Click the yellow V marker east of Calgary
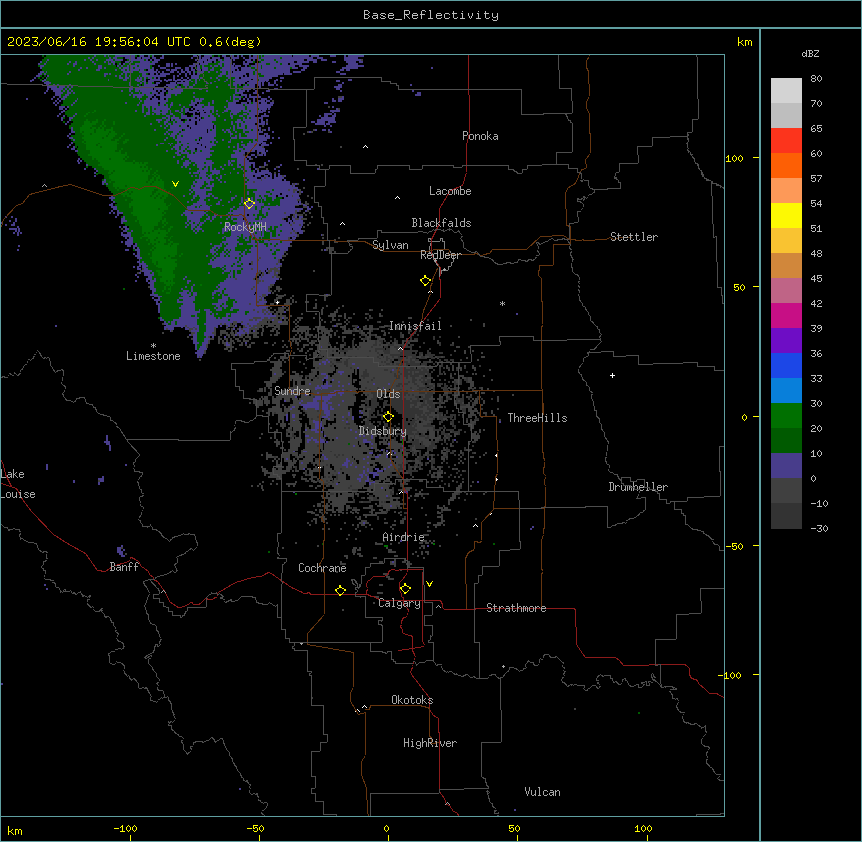 pos(429,584)
